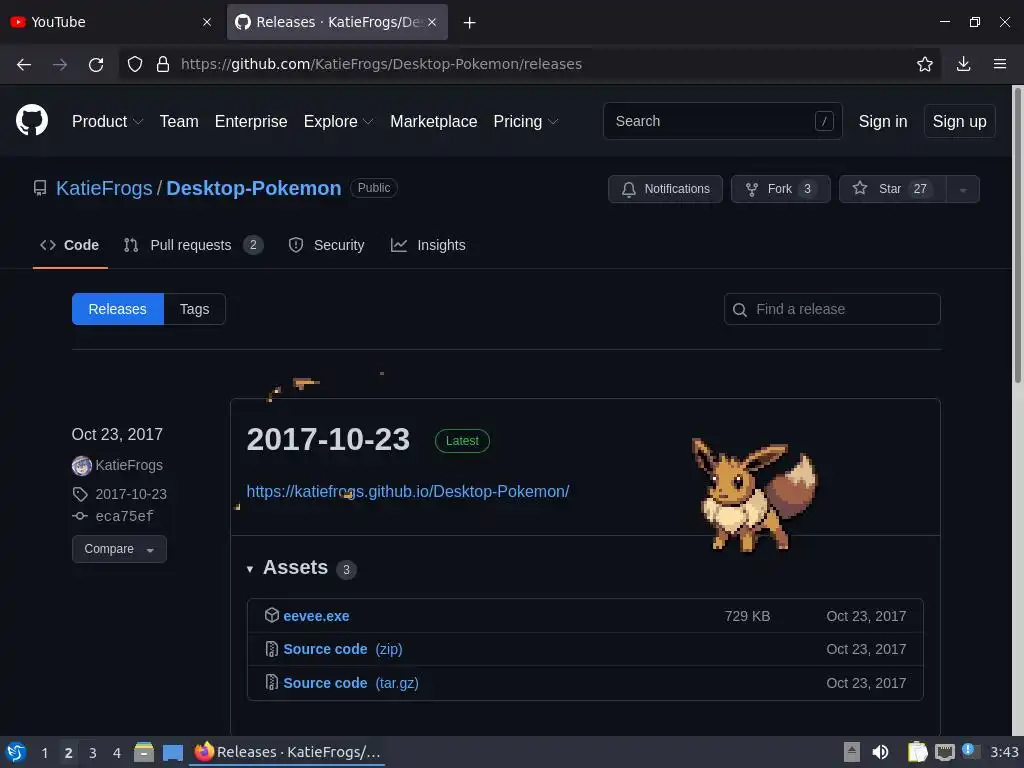Open the katiefrogs.github.io Desktop-Pokemon link

click(x=408, y=491)
